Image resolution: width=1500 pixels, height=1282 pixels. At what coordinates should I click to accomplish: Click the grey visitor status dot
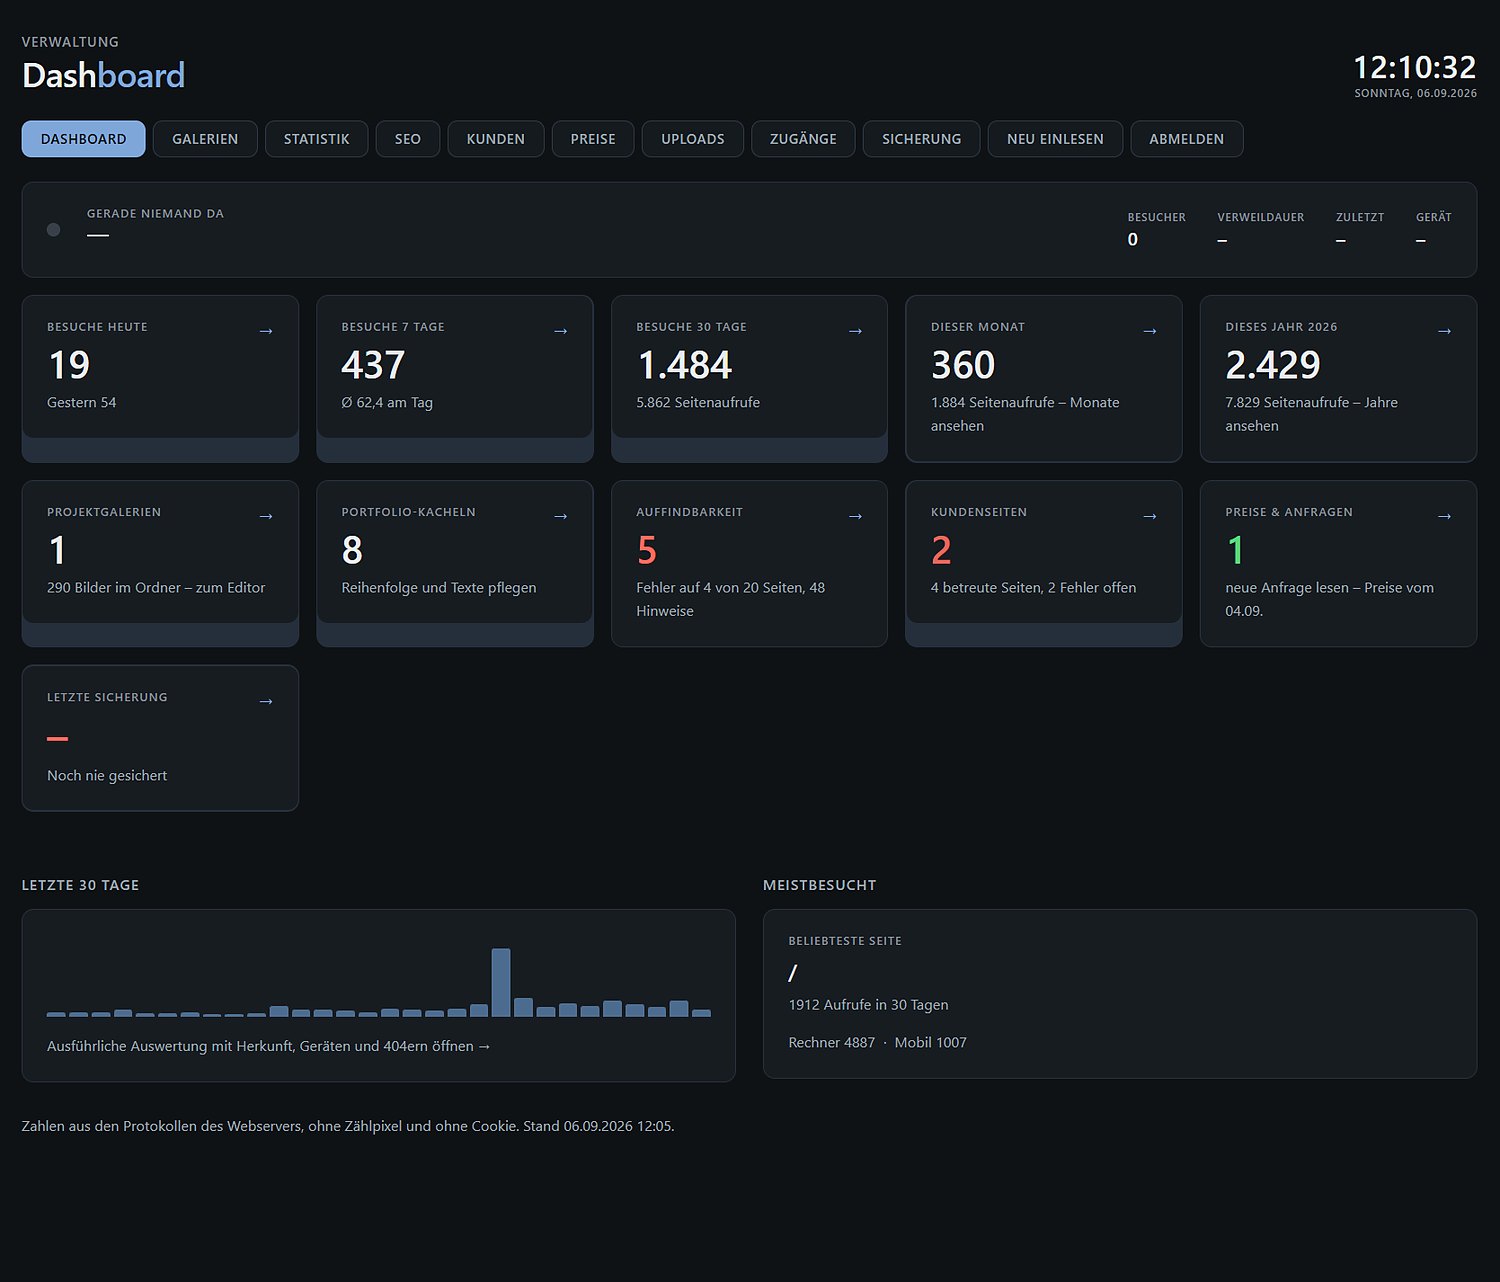pyautogui.click(x=54, y=230)
